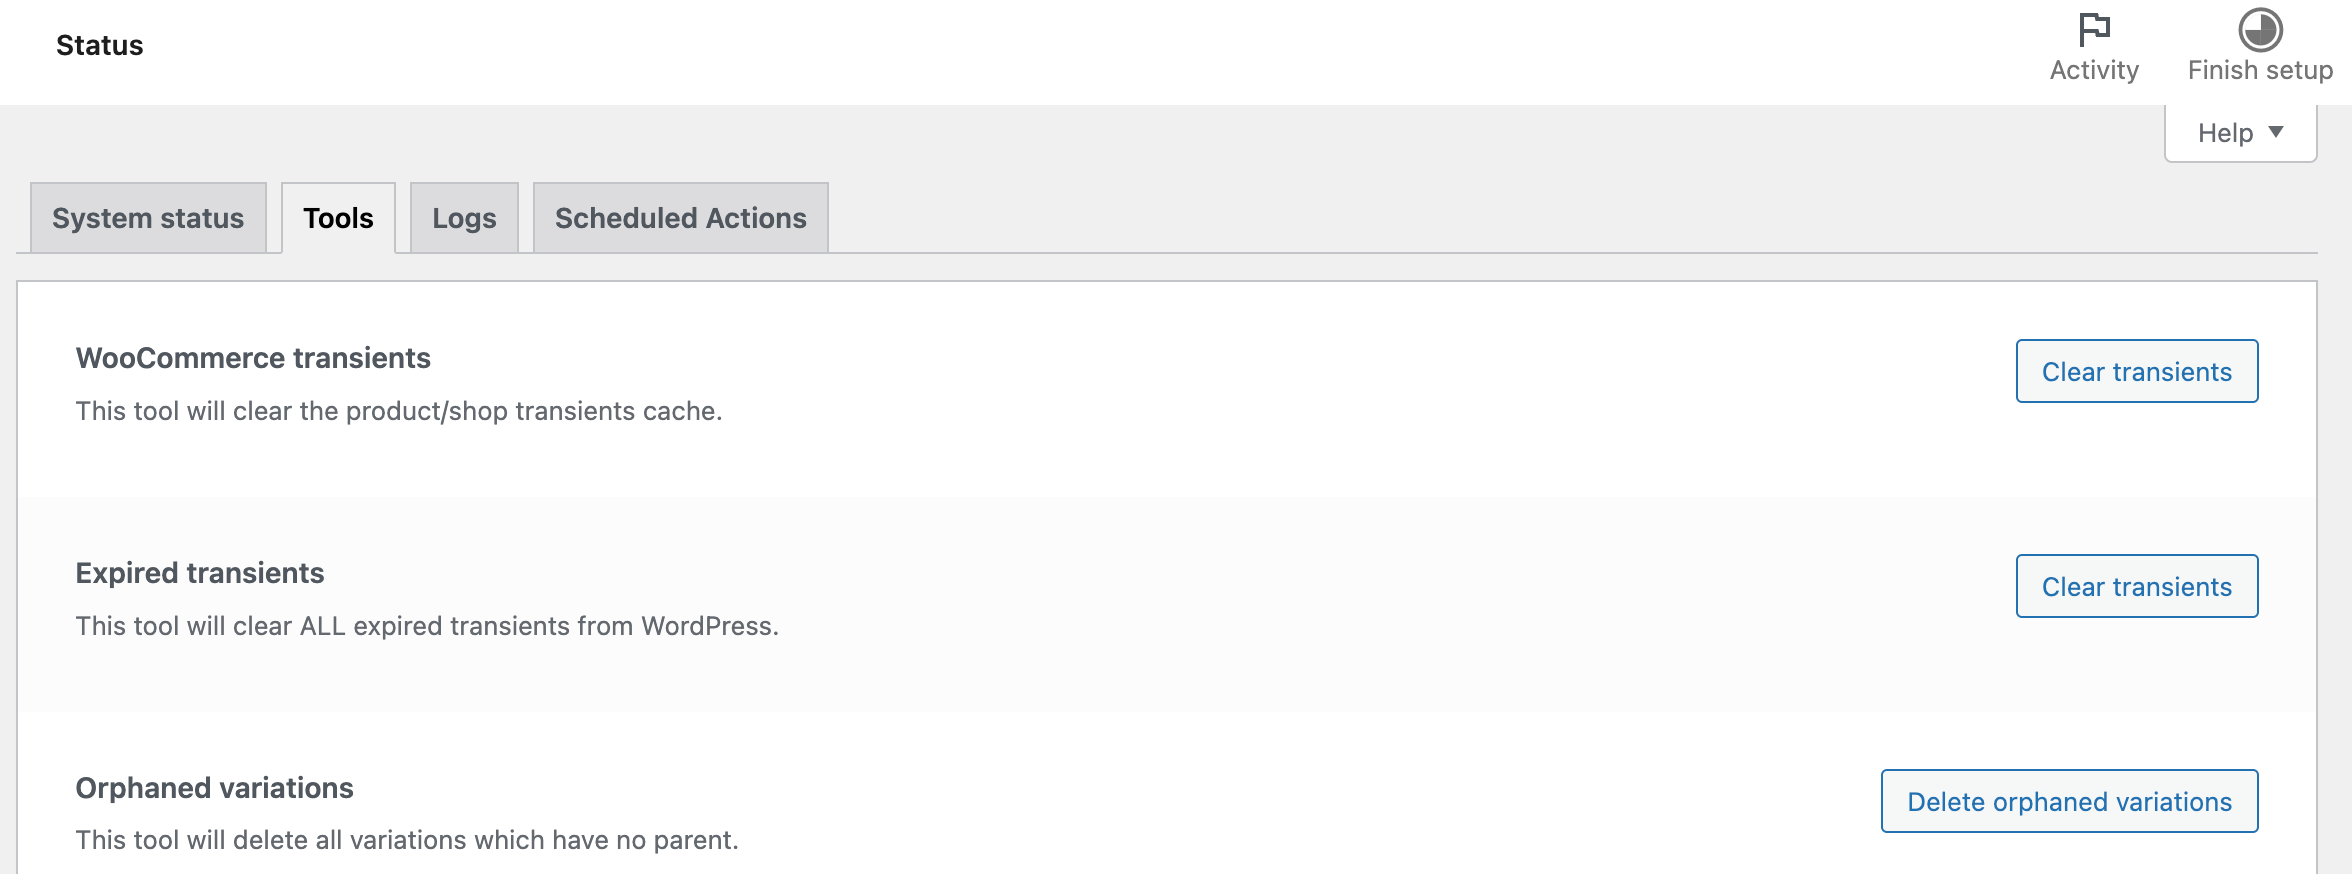
Task: Switch to the Scheduled Actions tab
Action: pos(680,217)
